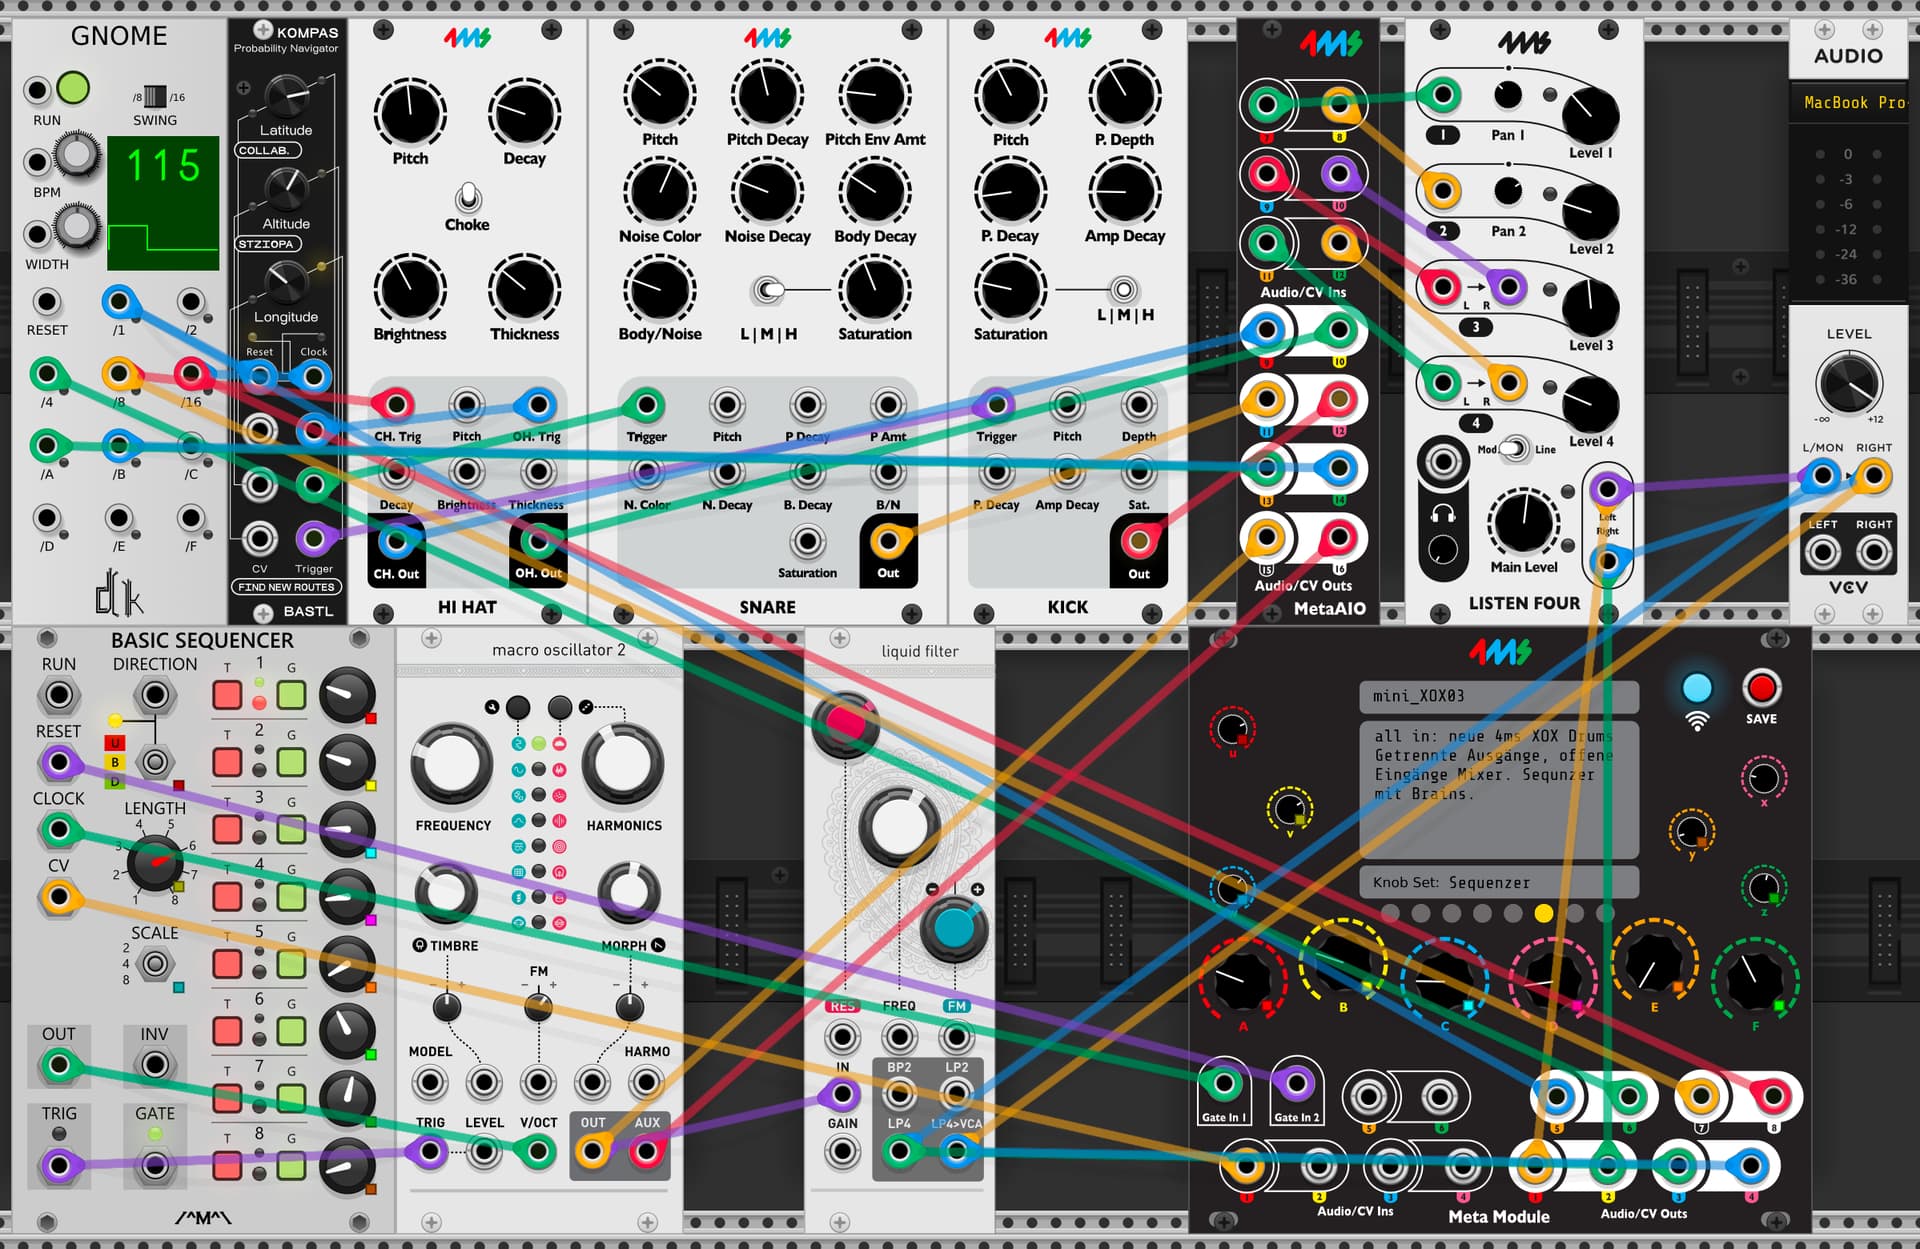This screenshot has height=1249, width=1920.
Task: Click the MORPH knob on macro oscillator 2
Action: tap(629, 892)
